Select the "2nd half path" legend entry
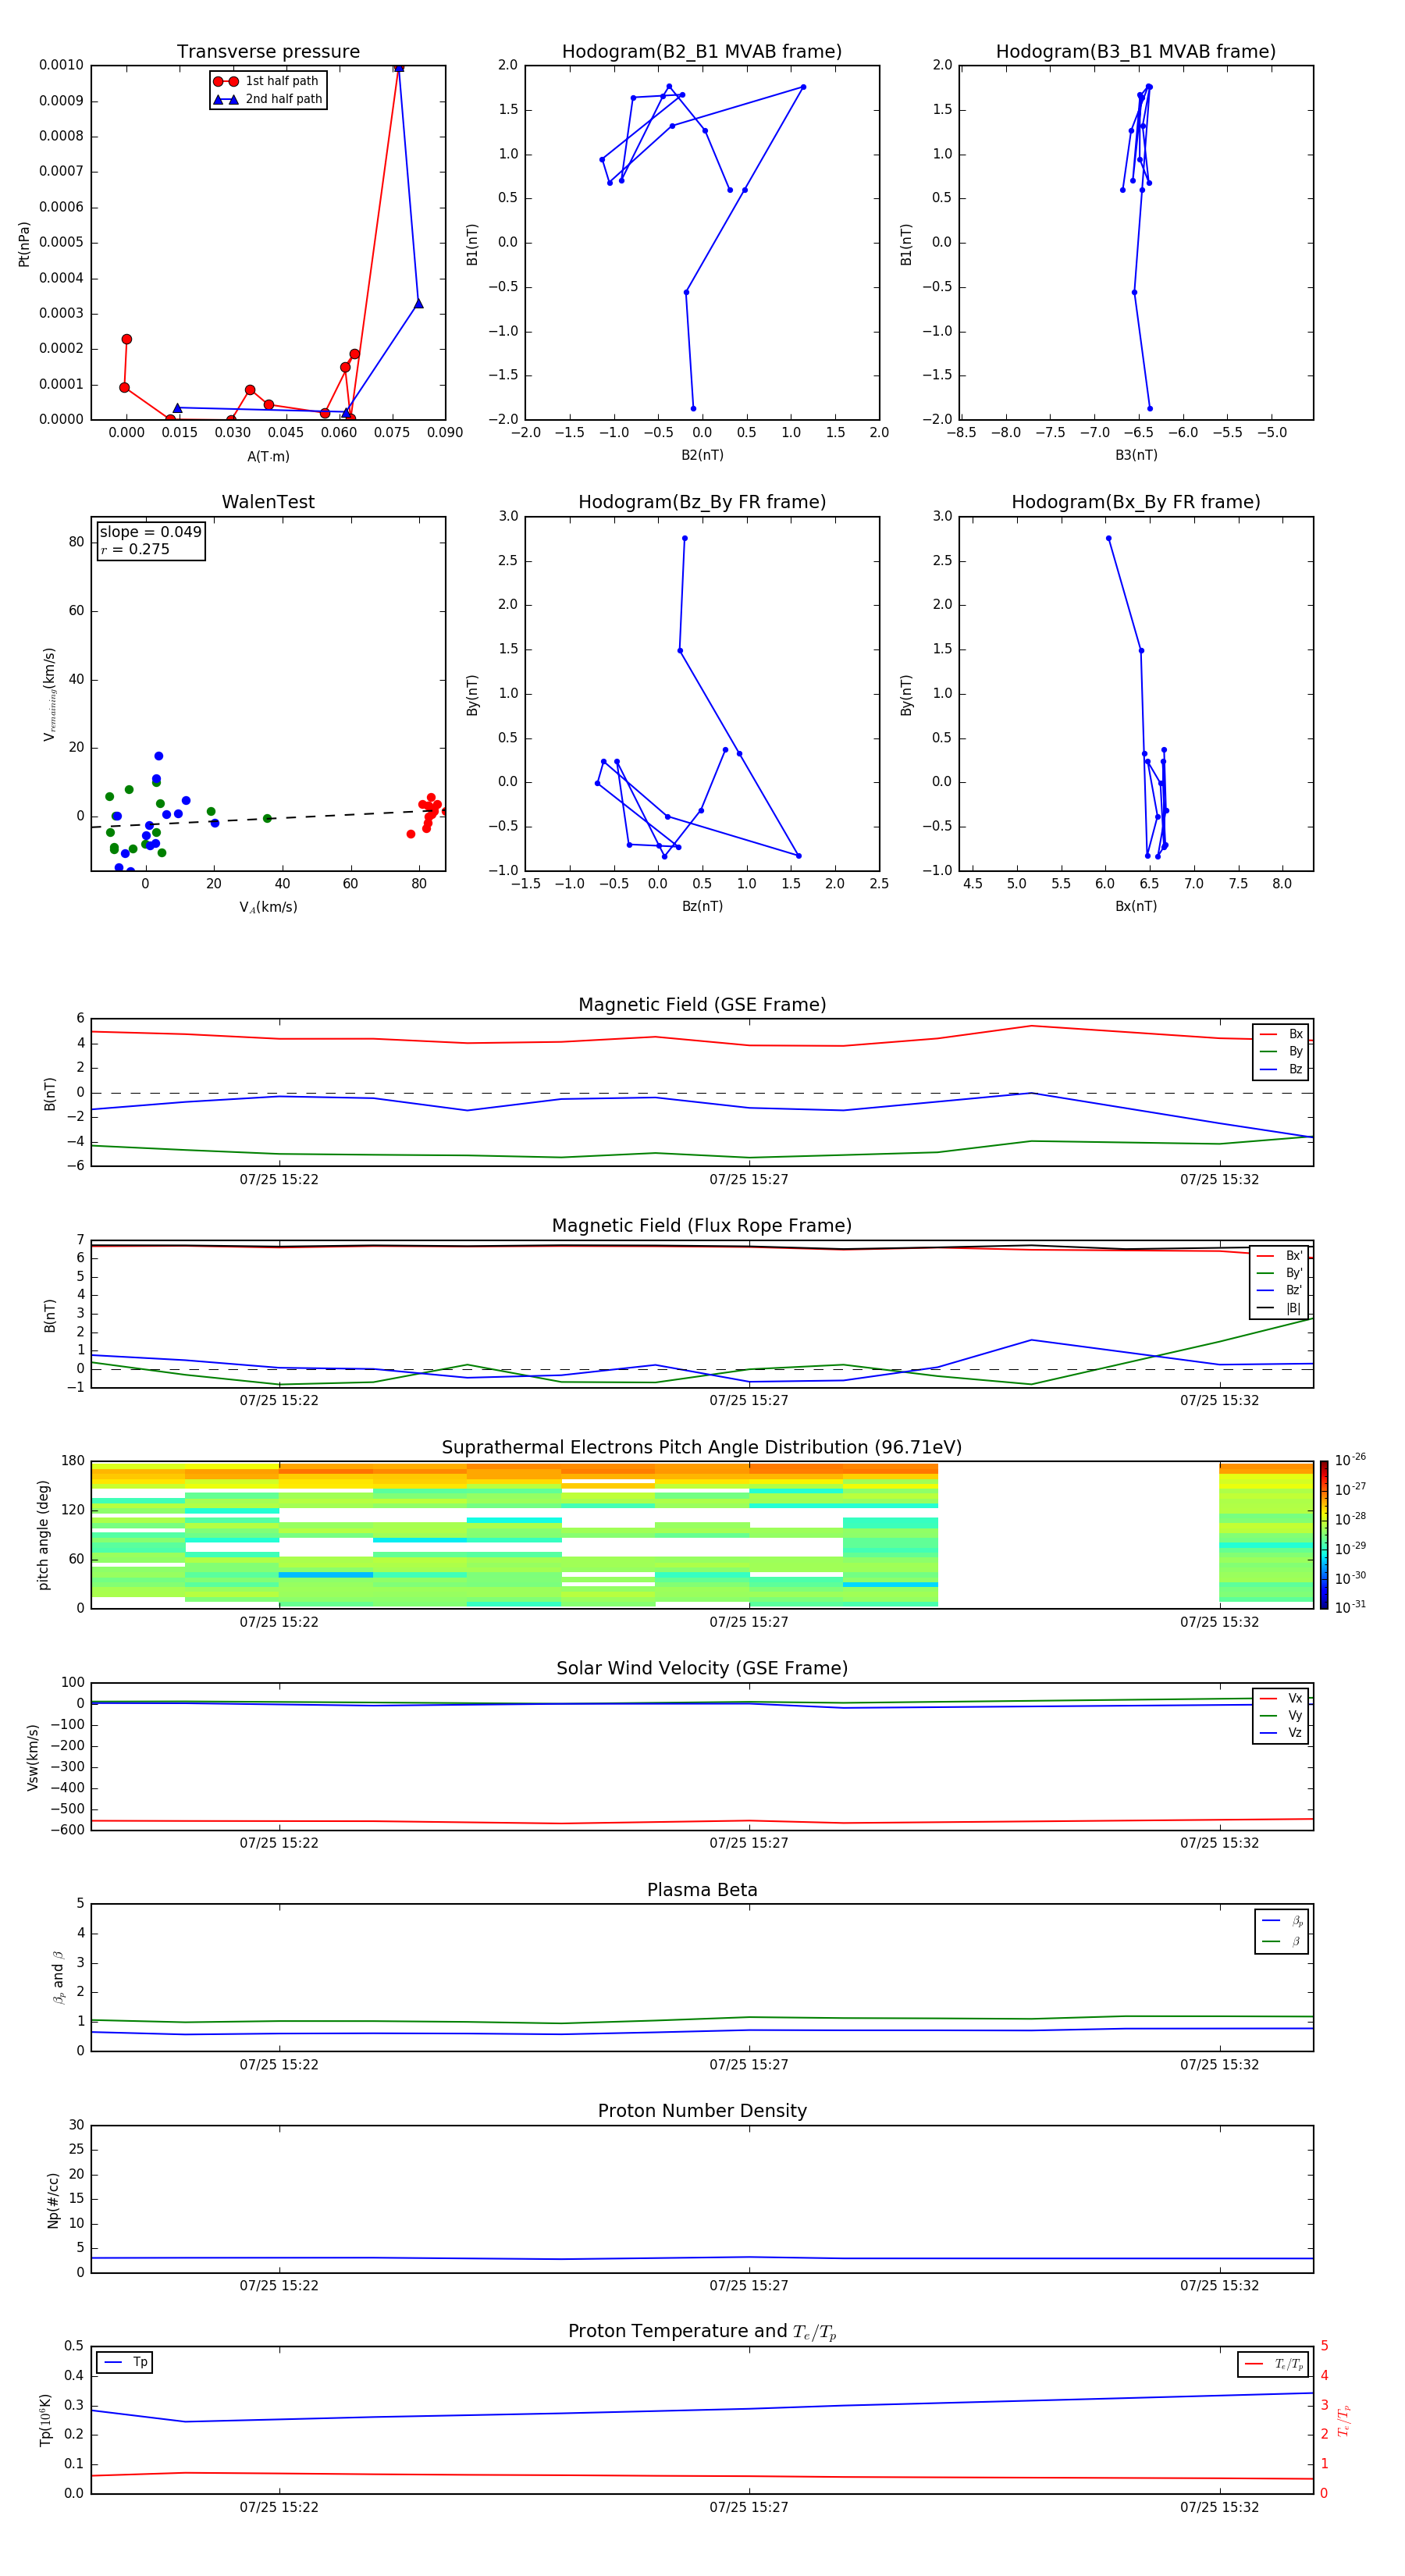Image resolution: width=1405 pixels, height=2576 pixels. 268,99
